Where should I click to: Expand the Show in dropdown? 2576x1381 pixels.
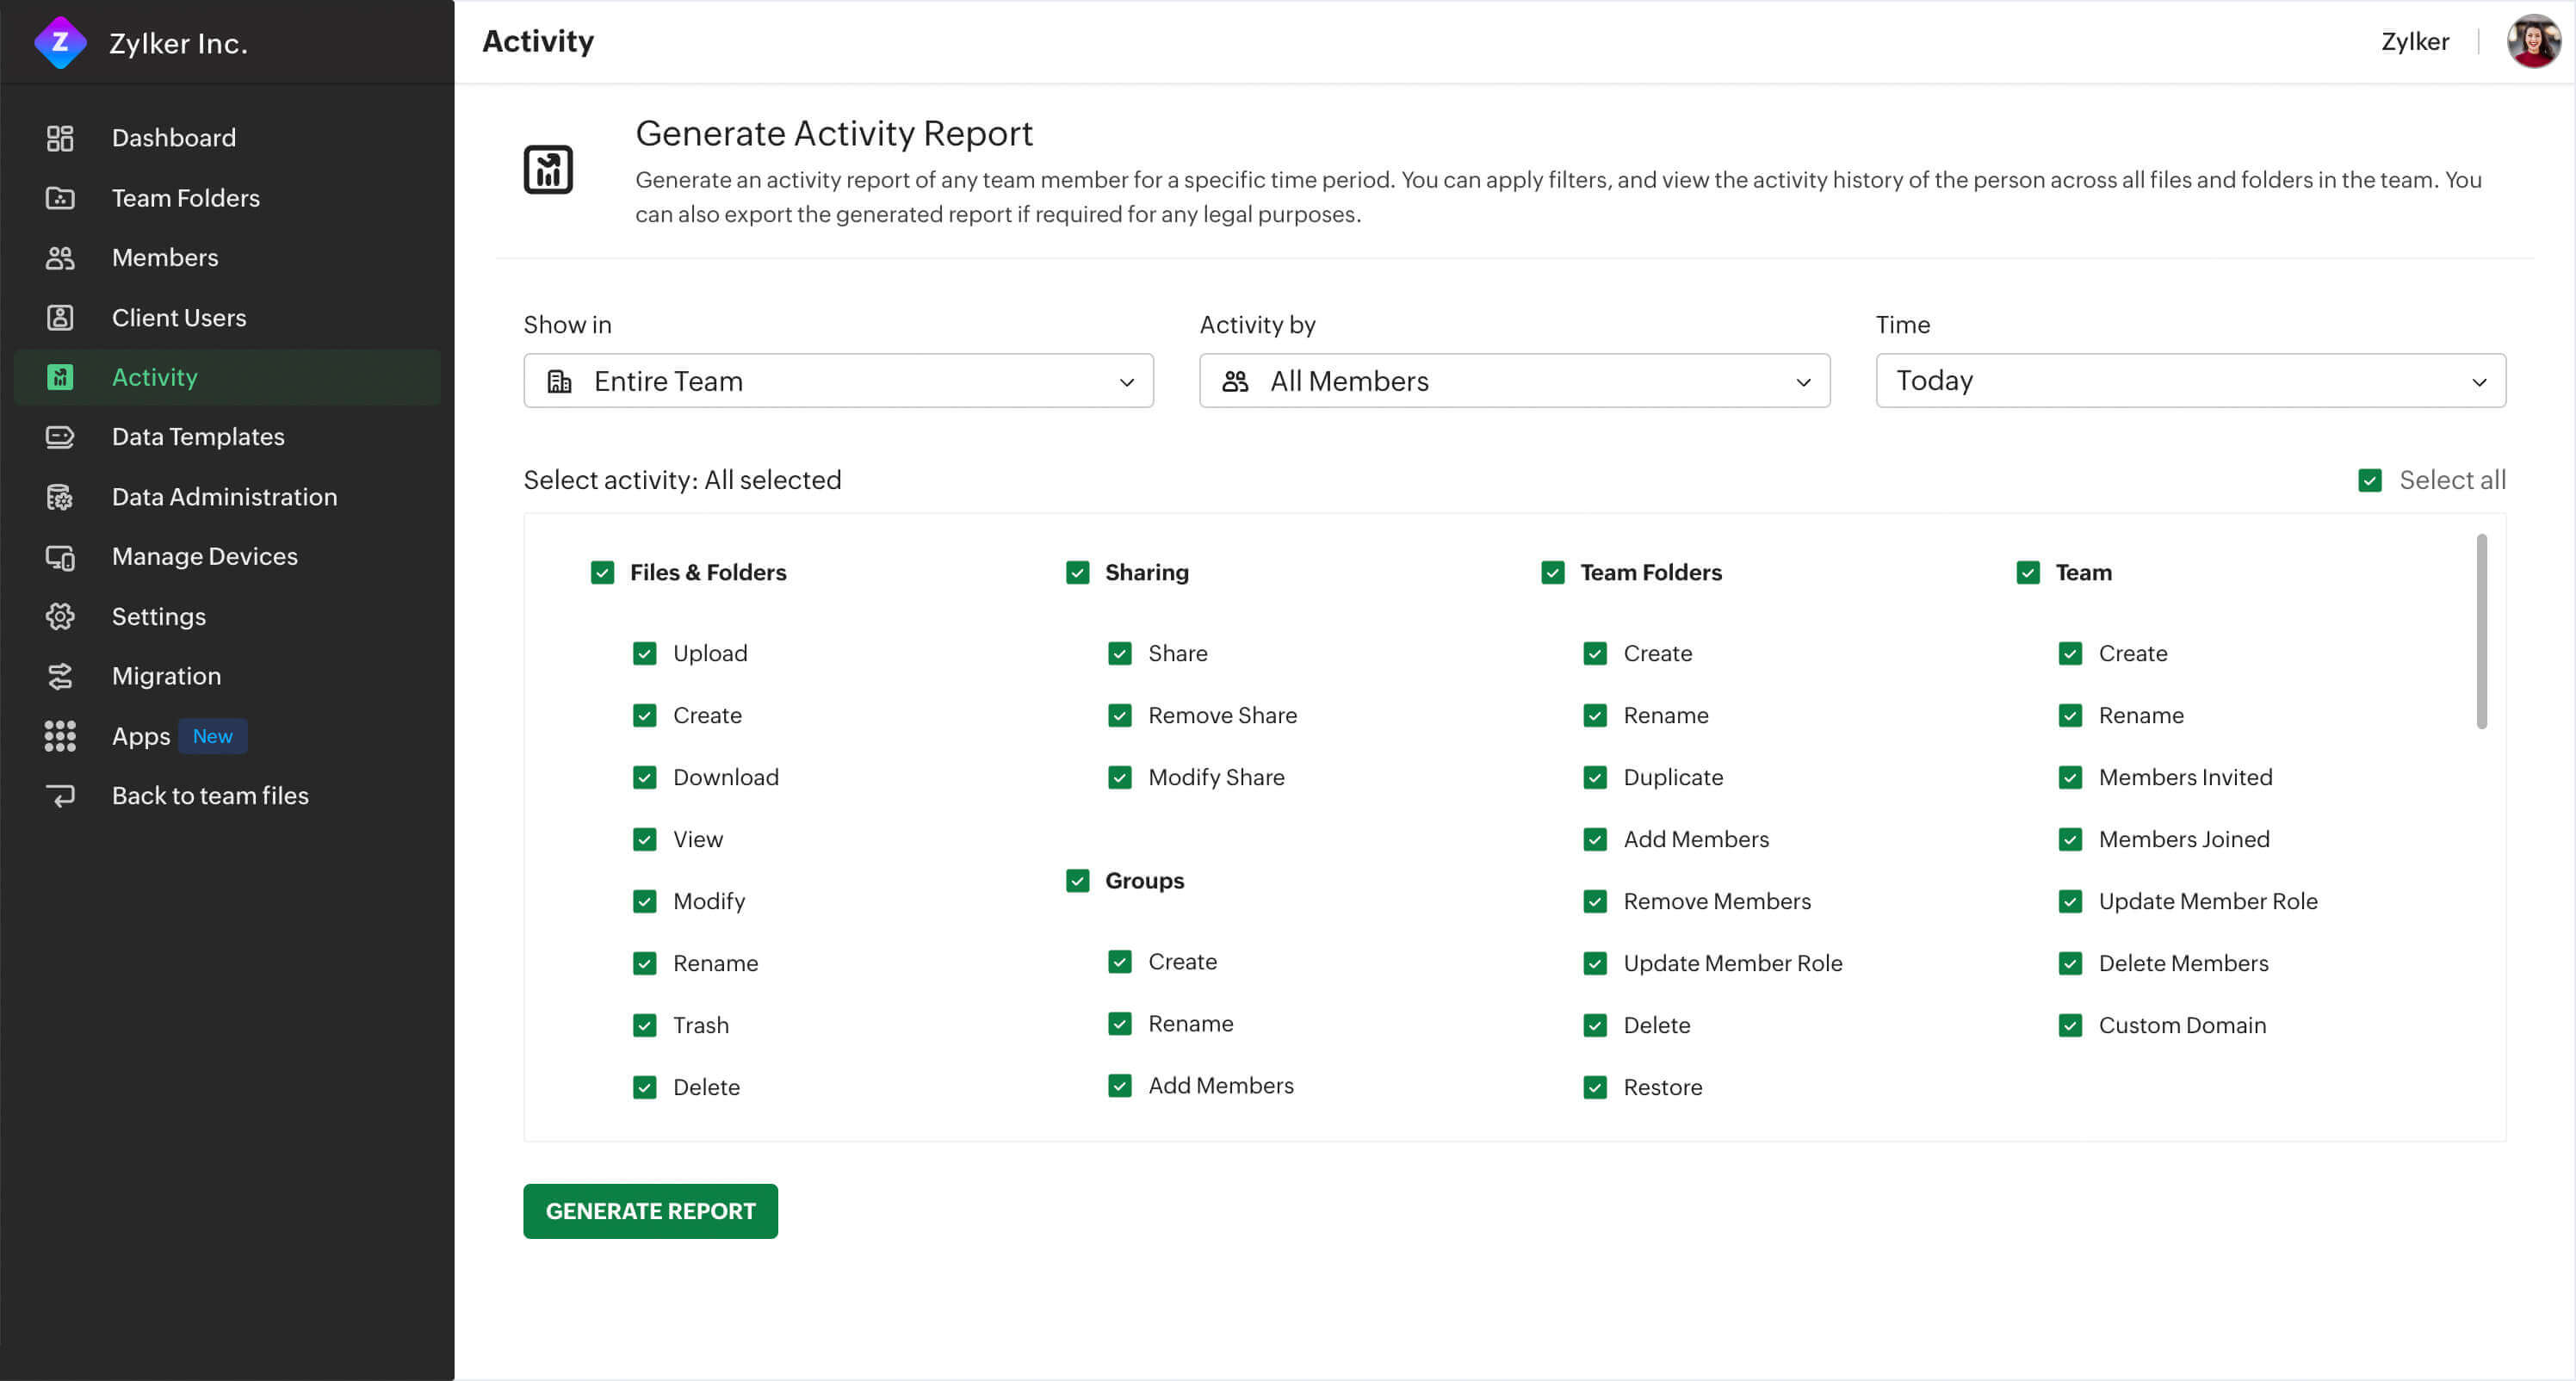(x=839, y=380)
